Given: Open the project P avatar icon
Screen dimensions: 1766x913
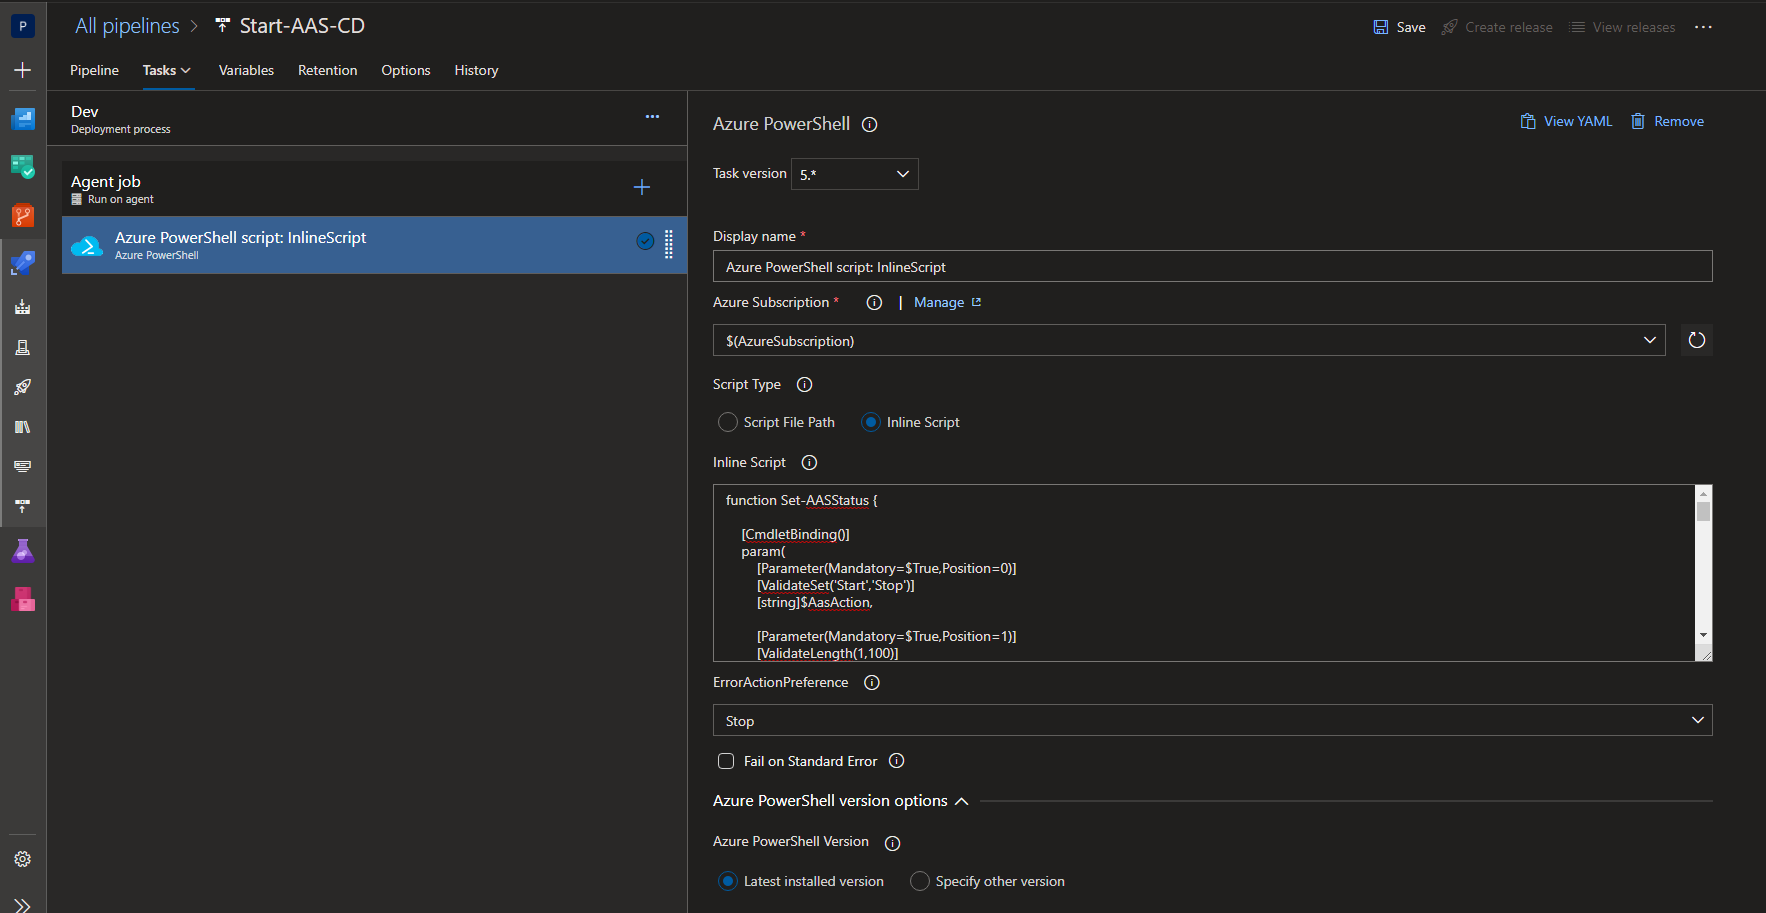Looking at the screenshot, I should 22,26.
